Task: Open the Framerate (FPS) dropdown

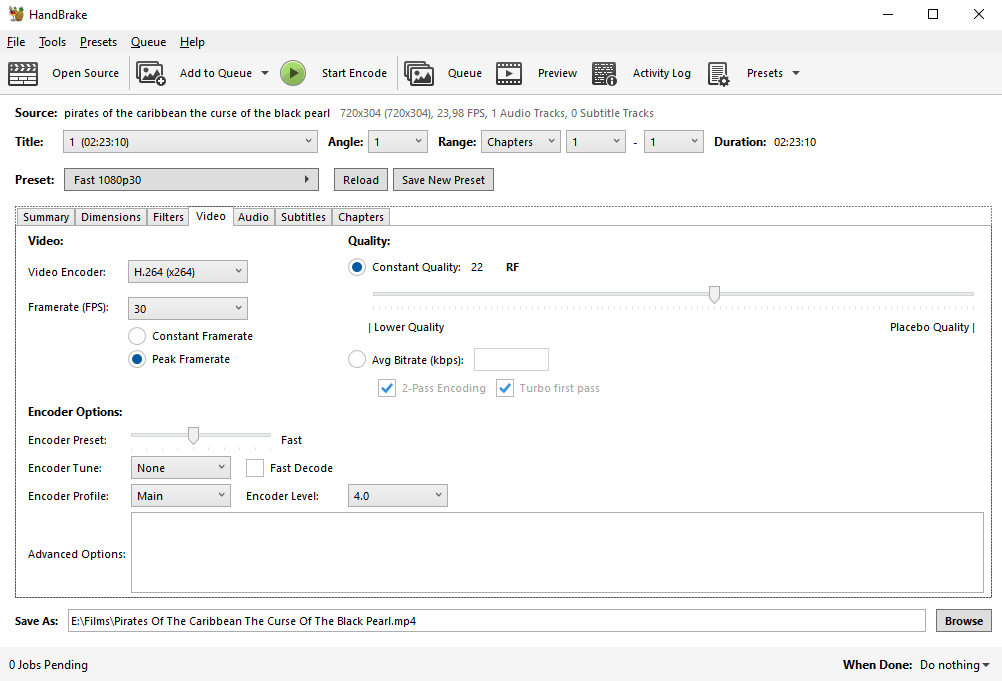Action: coord(188,309)
